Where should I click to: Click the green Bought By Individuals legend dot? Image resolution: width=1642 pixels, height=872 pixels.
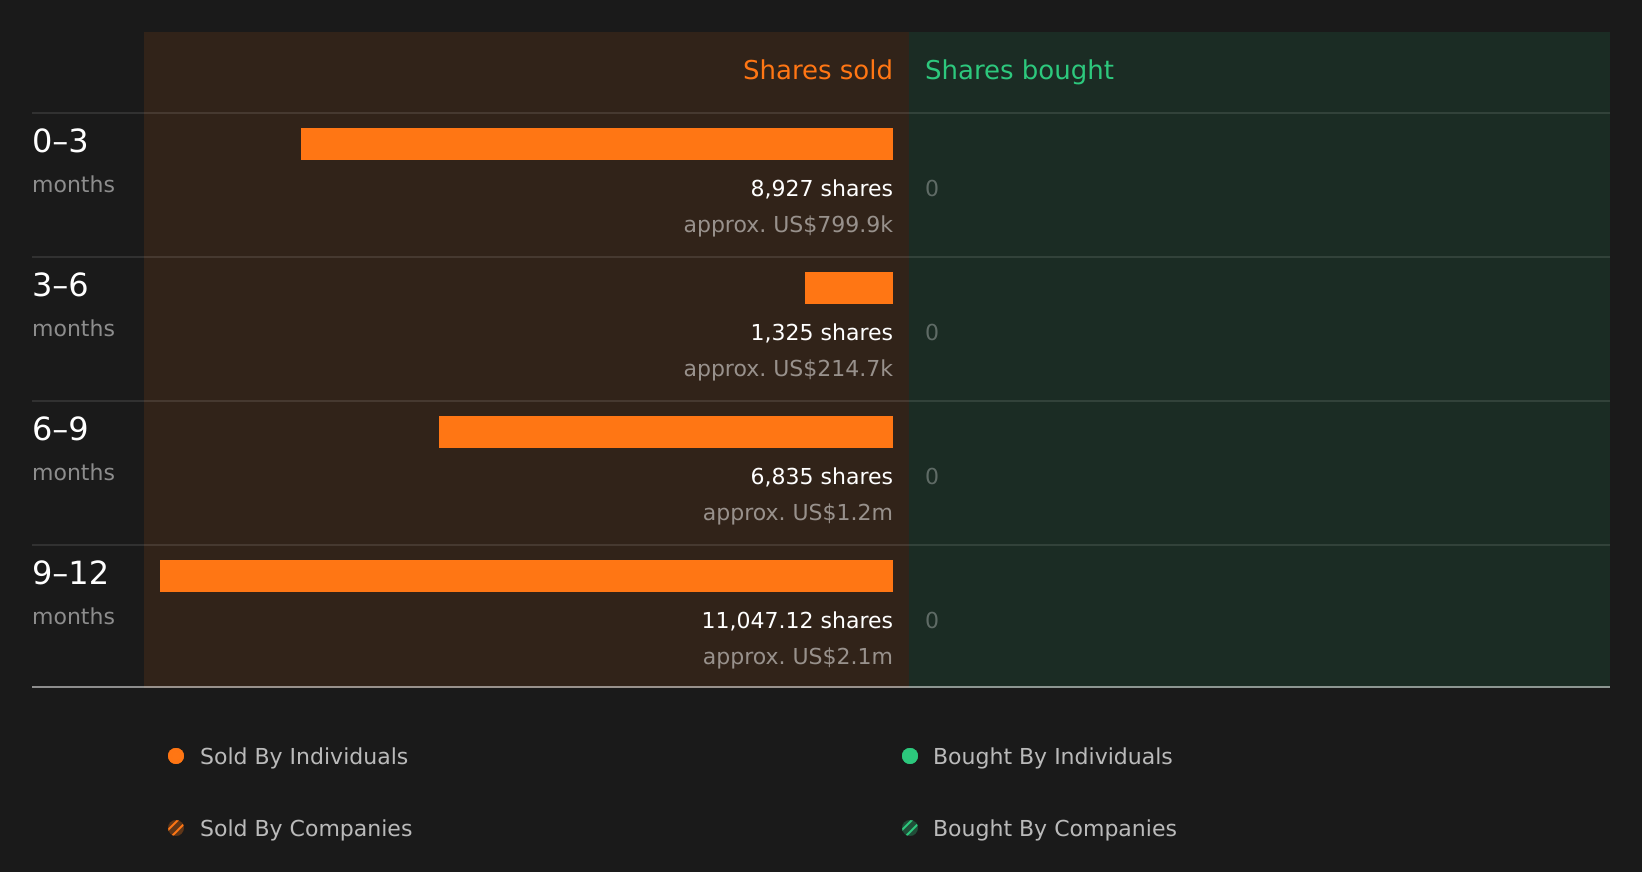tap(910, 756)
